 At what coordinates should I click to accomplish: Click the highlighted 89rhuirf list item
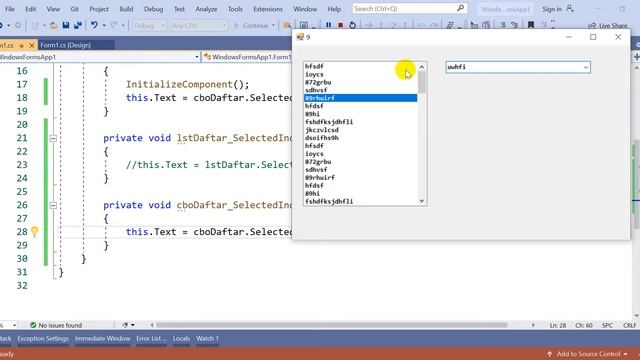pyautogui.click(x=360, y=98)
